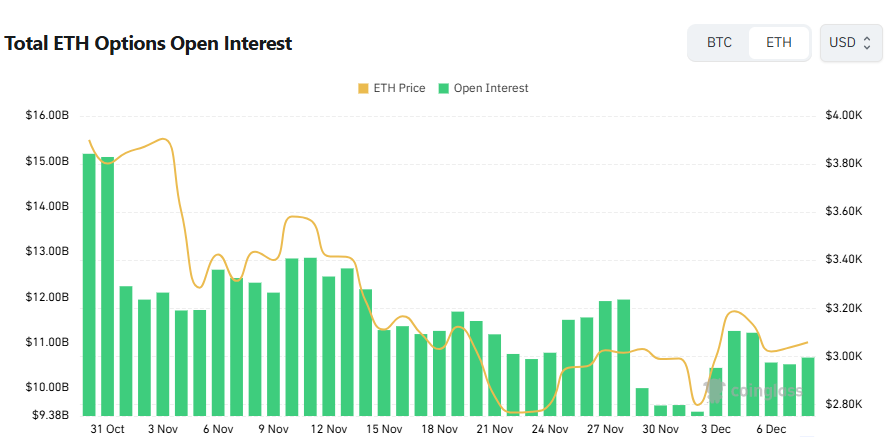Click the tallest green bar at 31 Oct
887x437 pixels.
tap(89, 284)
